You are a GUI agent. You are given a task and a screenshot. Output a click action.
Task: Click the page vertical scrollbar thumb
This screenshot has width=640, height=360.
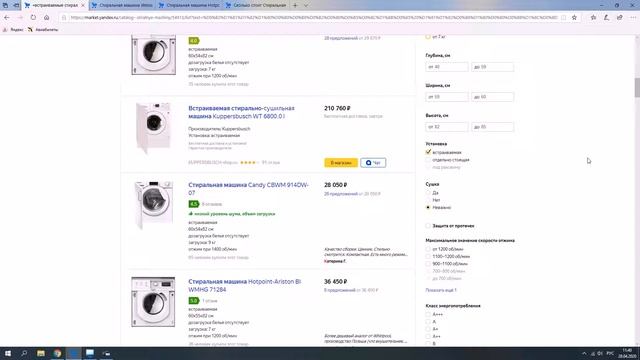pos(637,87)
